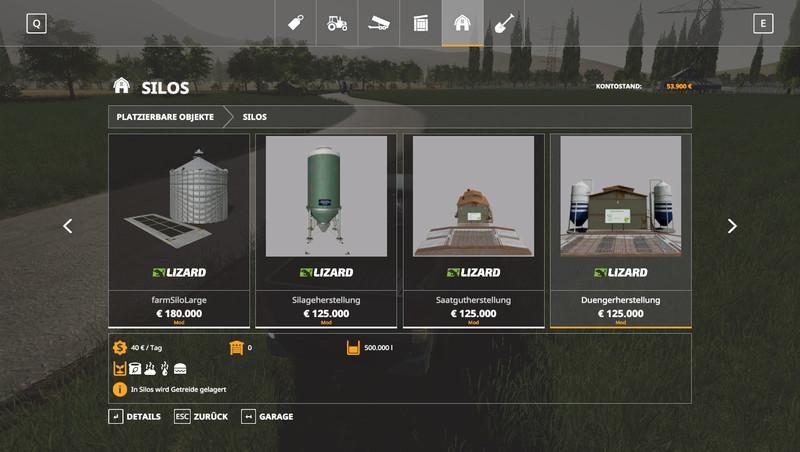Open Details for the selected silo

pos(135,417)
